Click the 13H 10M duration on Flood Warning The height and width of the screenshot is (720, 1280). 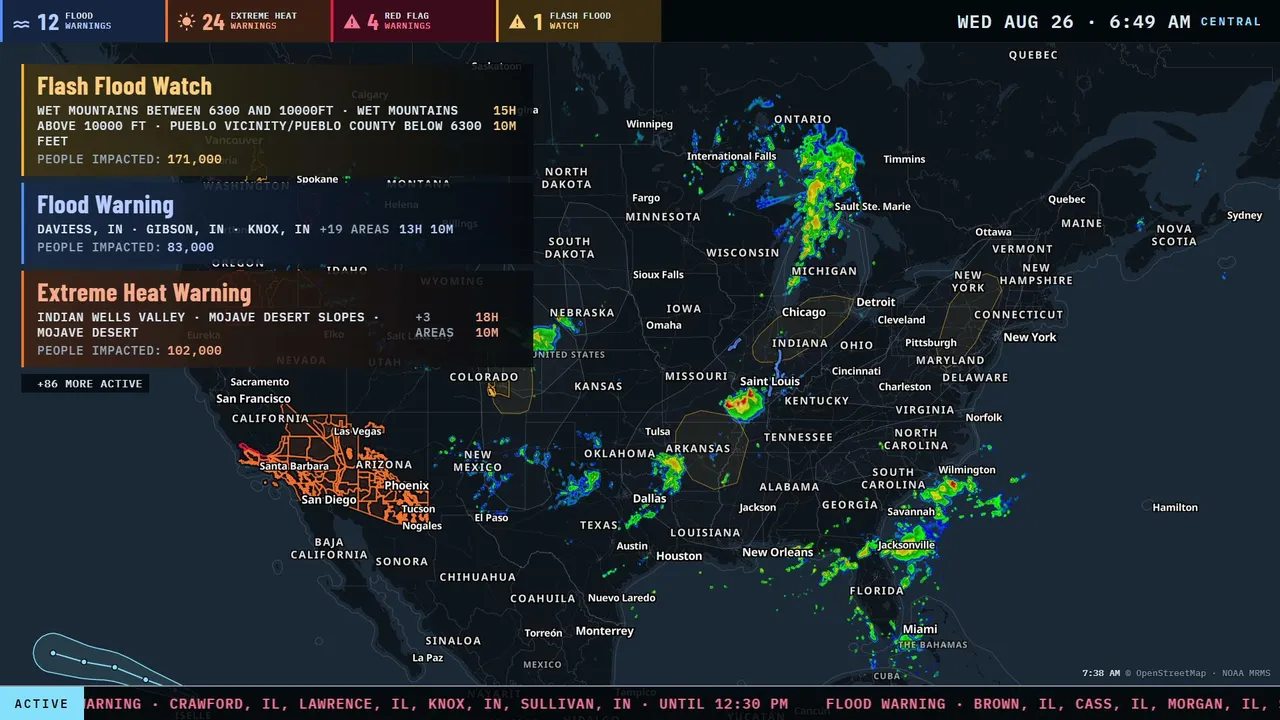click(426, 230)
